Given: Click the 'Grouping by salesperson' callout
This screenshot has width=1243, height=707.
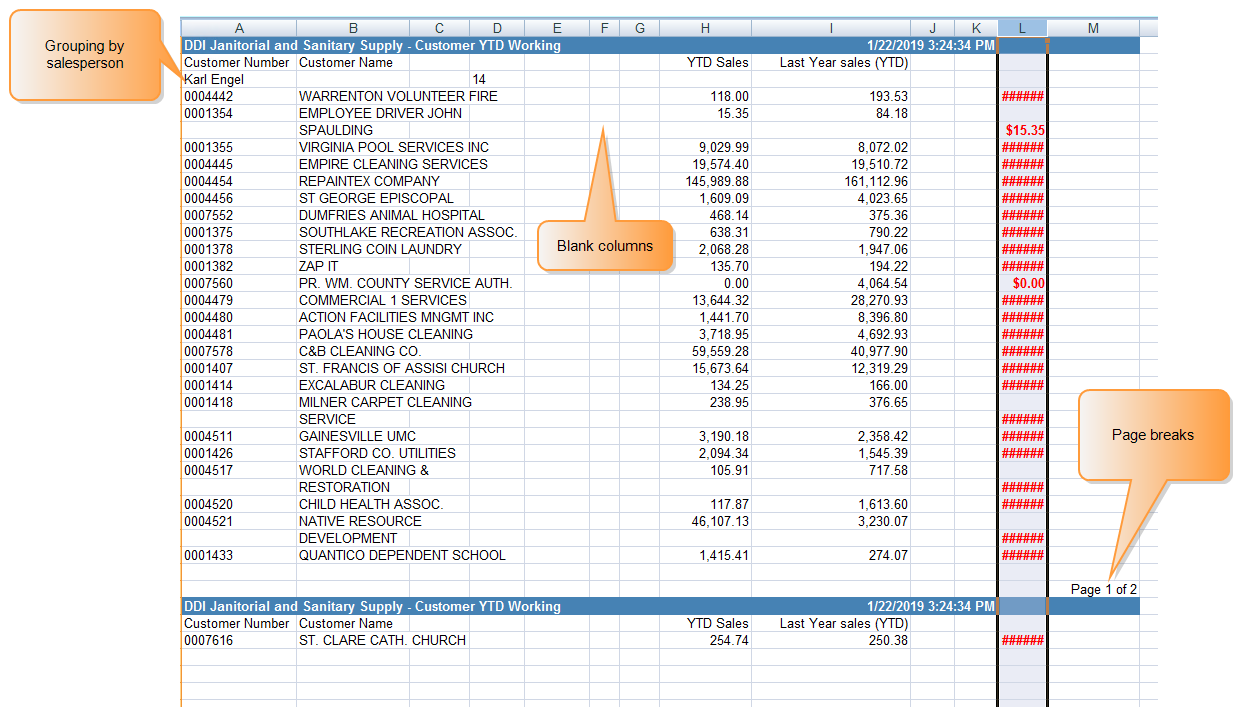Looking at the screenshot, I should (84, 53).
